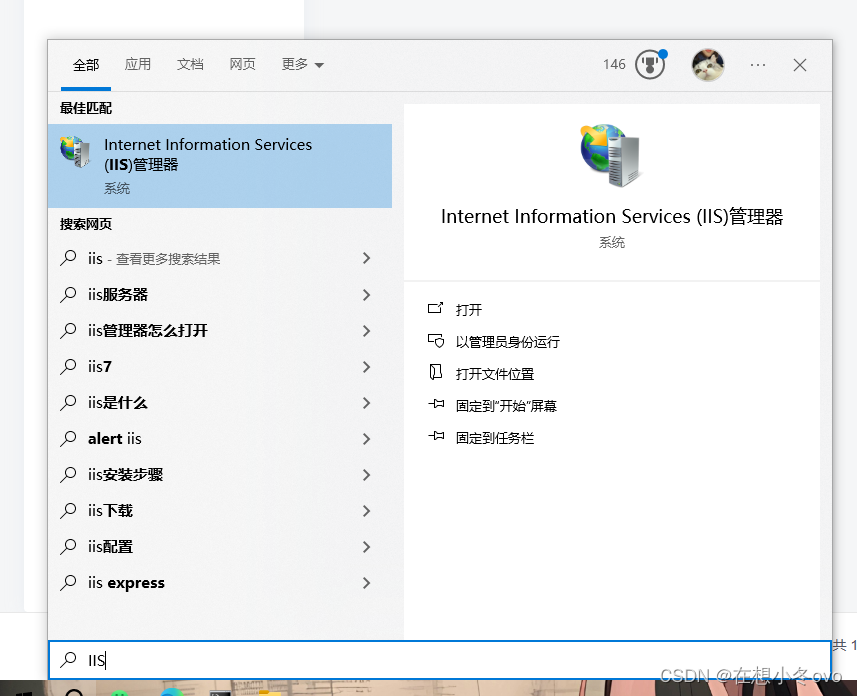Screen dimensions: 857x696
Task: Switch to the 网页 tab
Action: tap(242, 65)
